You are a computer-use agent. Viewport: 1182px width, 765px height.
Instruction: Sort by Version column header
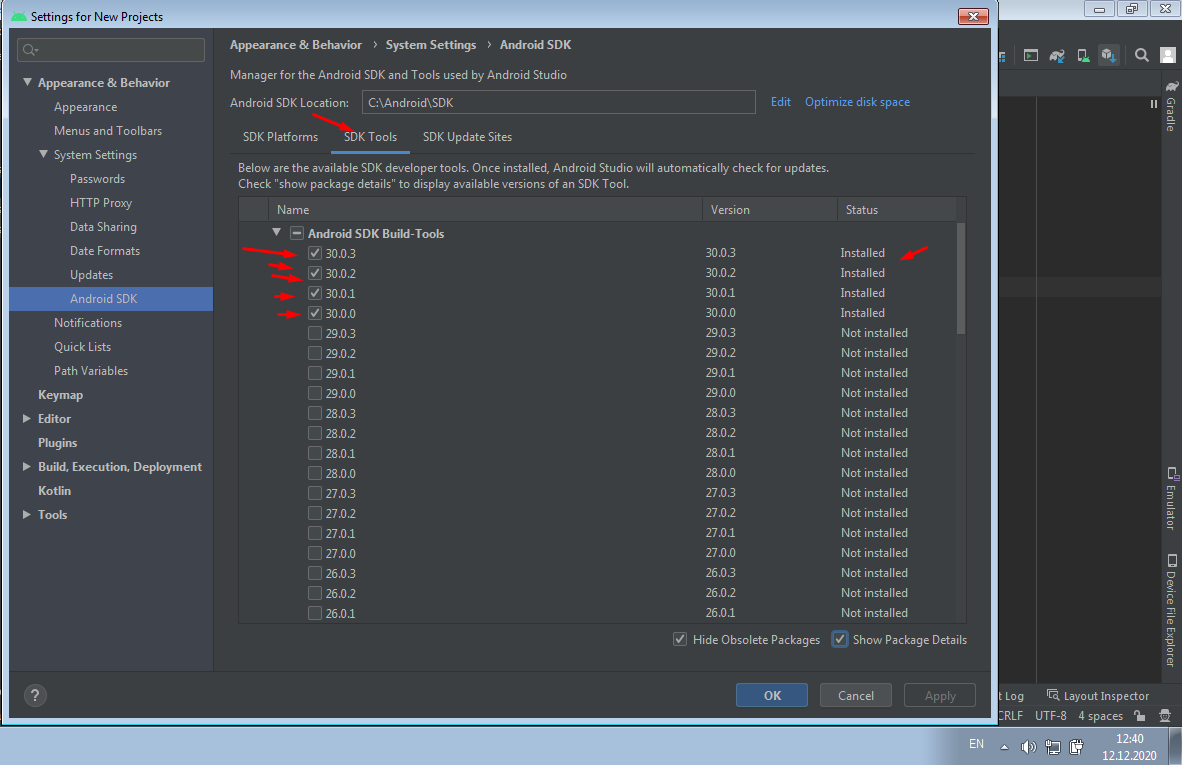tap(770, 210)
